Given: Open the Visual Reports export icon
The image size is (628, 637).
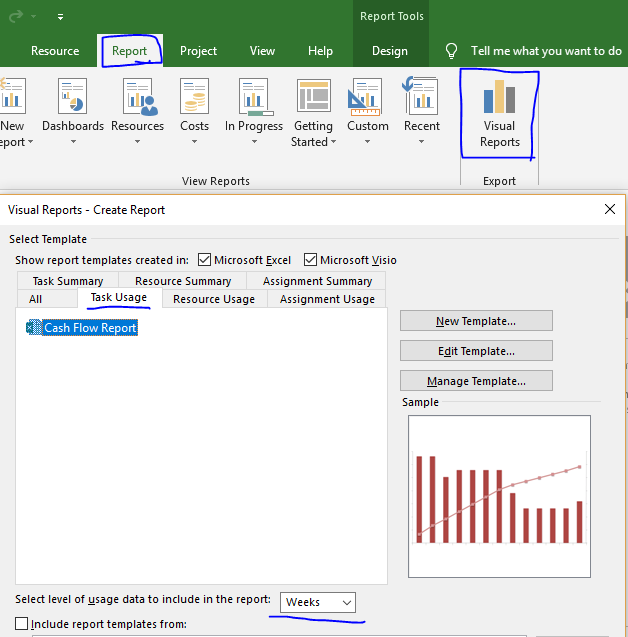Looking at the screenshot, I should click(499, 113).
